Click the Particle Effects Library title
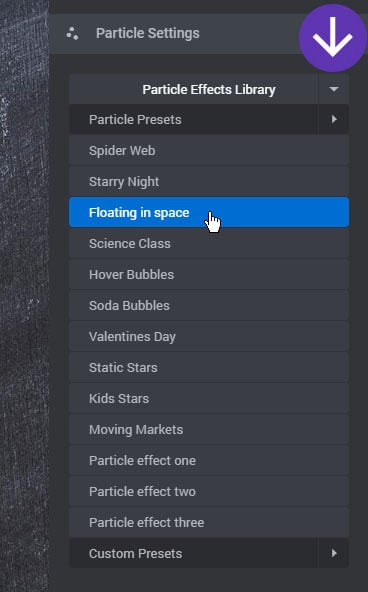The image size is (368, 592). click(209, 90)
